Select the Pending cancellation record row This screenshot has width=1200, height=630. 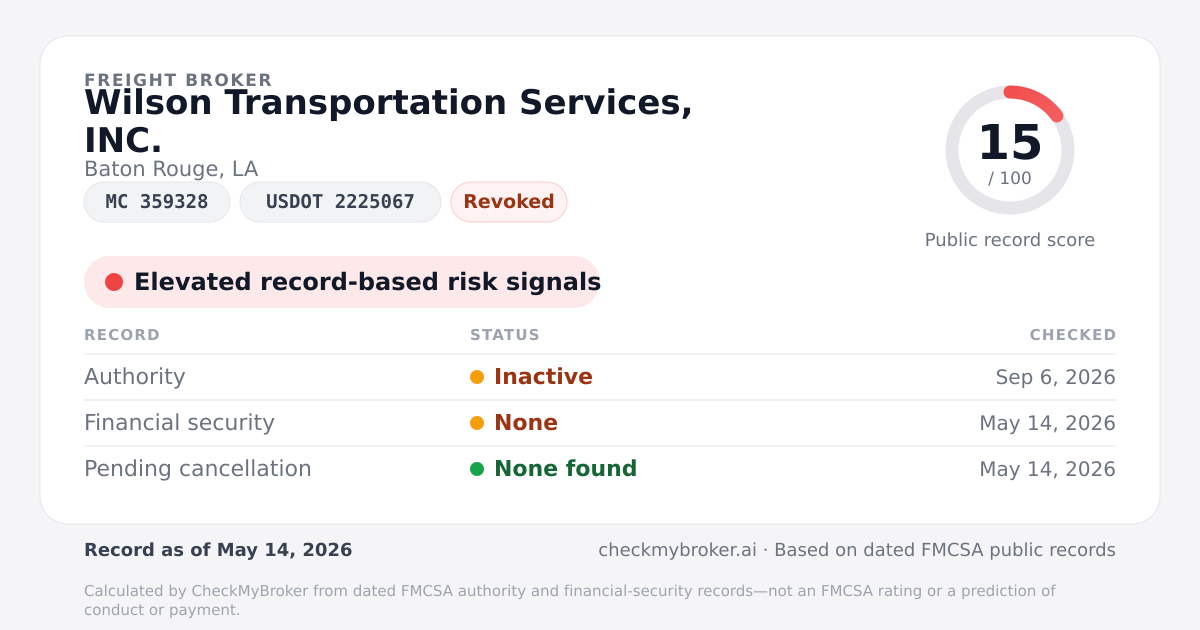(600, 469)
